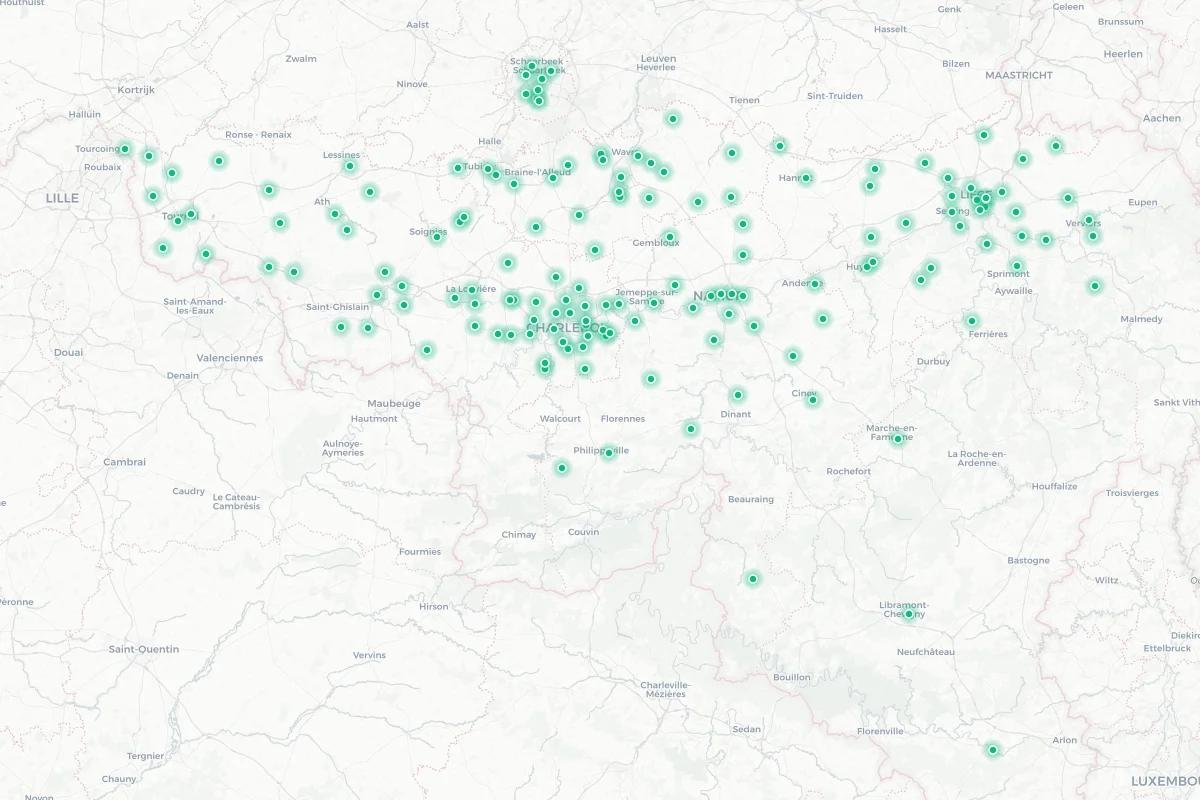
Task: Click the marker on Marche-en-Famenne
Action: tap(898, 439)
